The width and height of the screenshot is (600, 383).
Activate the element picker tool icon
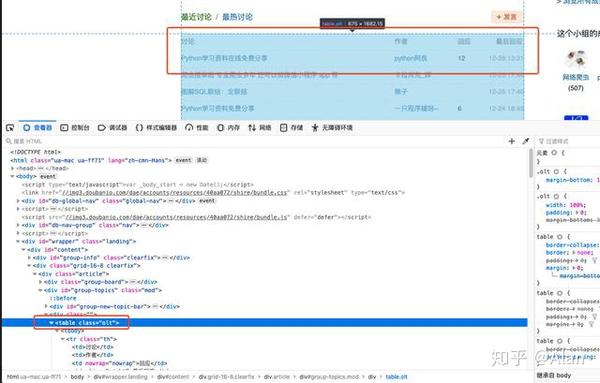click(10, 128)
